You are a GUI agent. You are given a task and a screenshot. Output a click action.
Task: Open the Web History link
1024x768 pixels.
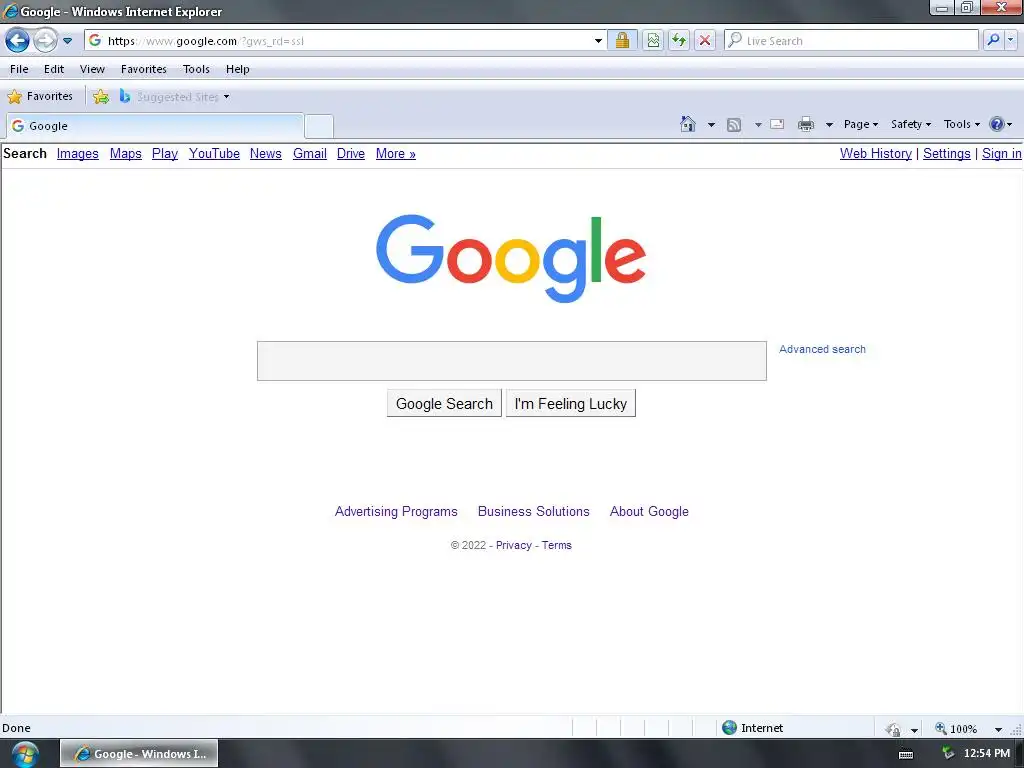click(x=876, y=153)
